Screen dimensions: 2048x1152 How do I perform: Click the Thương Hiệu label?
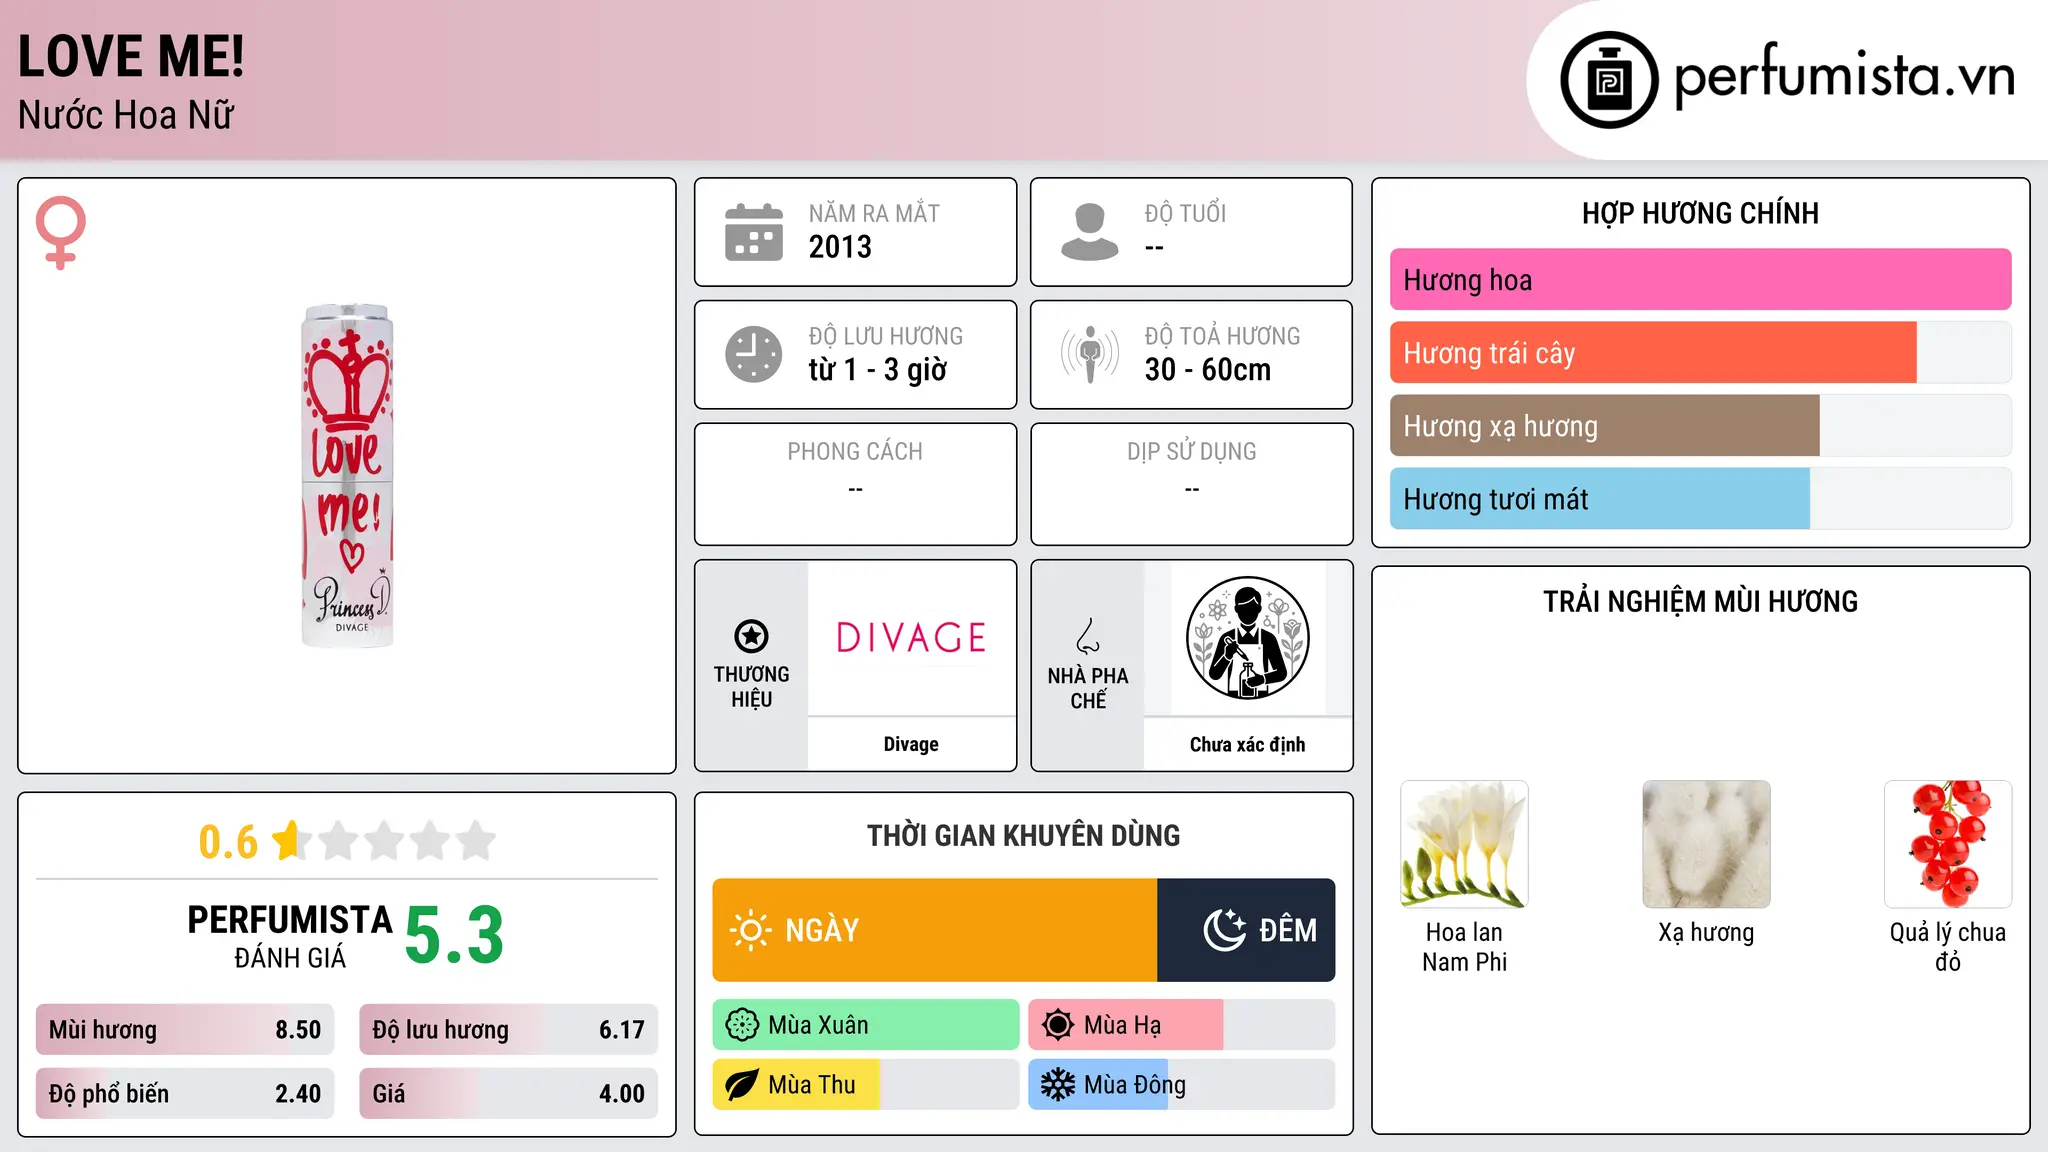pyautogui.click(x=751, y=687)
